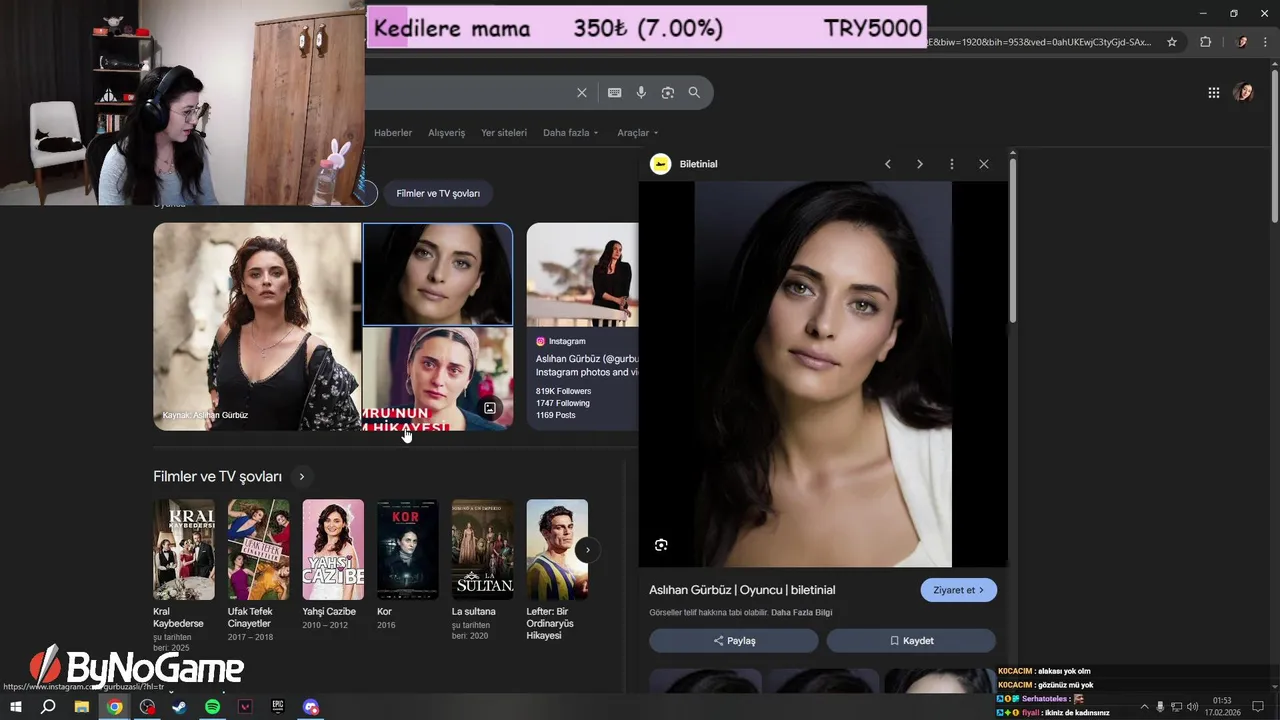
Task: Go to next image in preview panel
Action: [x=919, y=164]
